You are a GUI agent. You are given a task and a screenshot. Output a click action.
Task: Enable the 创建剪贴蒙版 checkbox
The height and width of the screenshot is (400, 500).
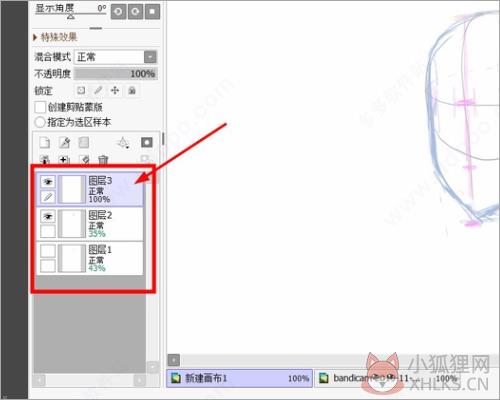coord(40,107)
